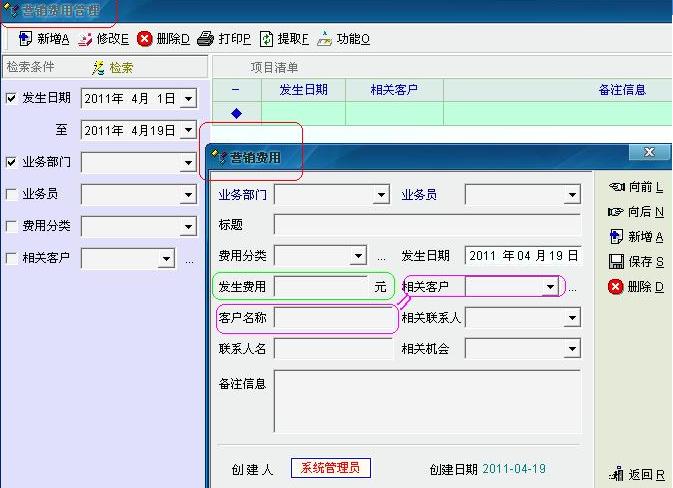
Task: Click the 打印P printer icon
Action: point(205,39)
